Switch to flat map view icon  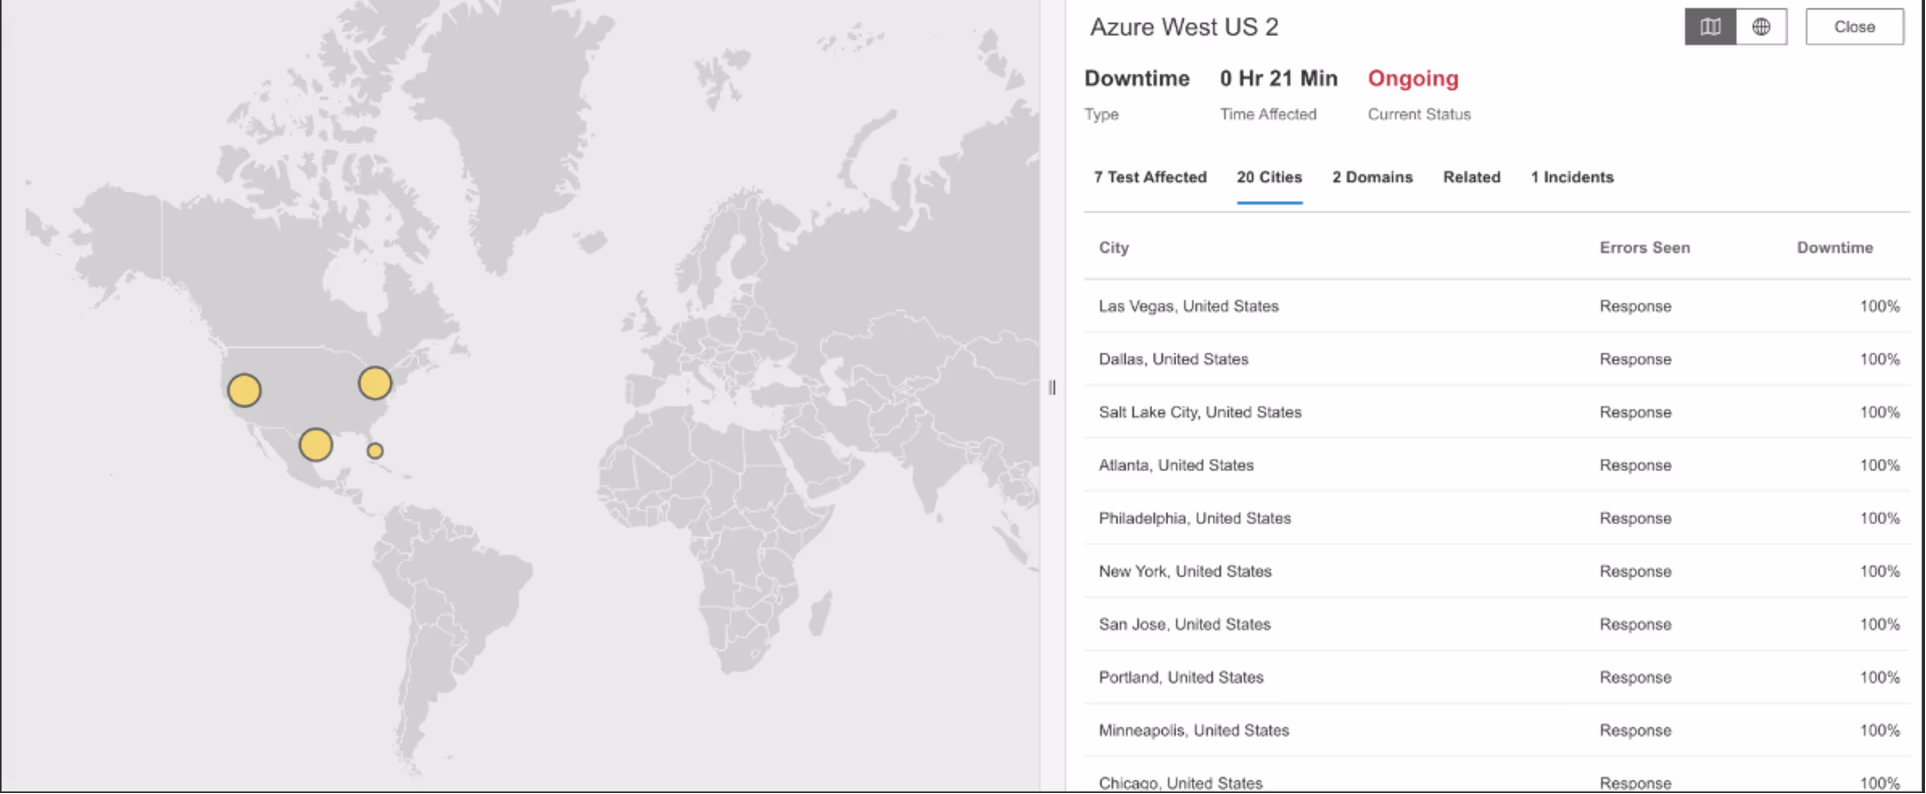coord(1711,27)
